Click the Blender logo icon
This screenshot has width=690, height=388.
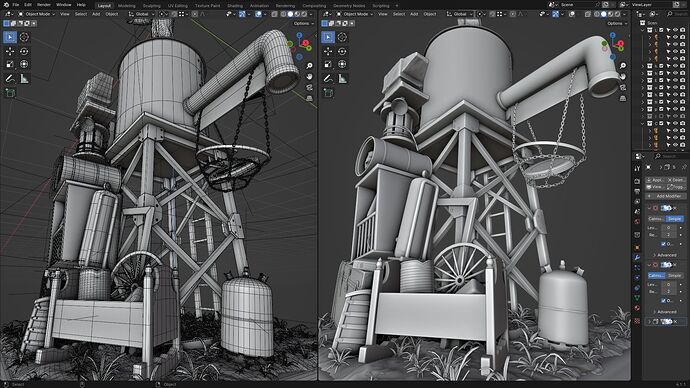click(x=6, y=5)
